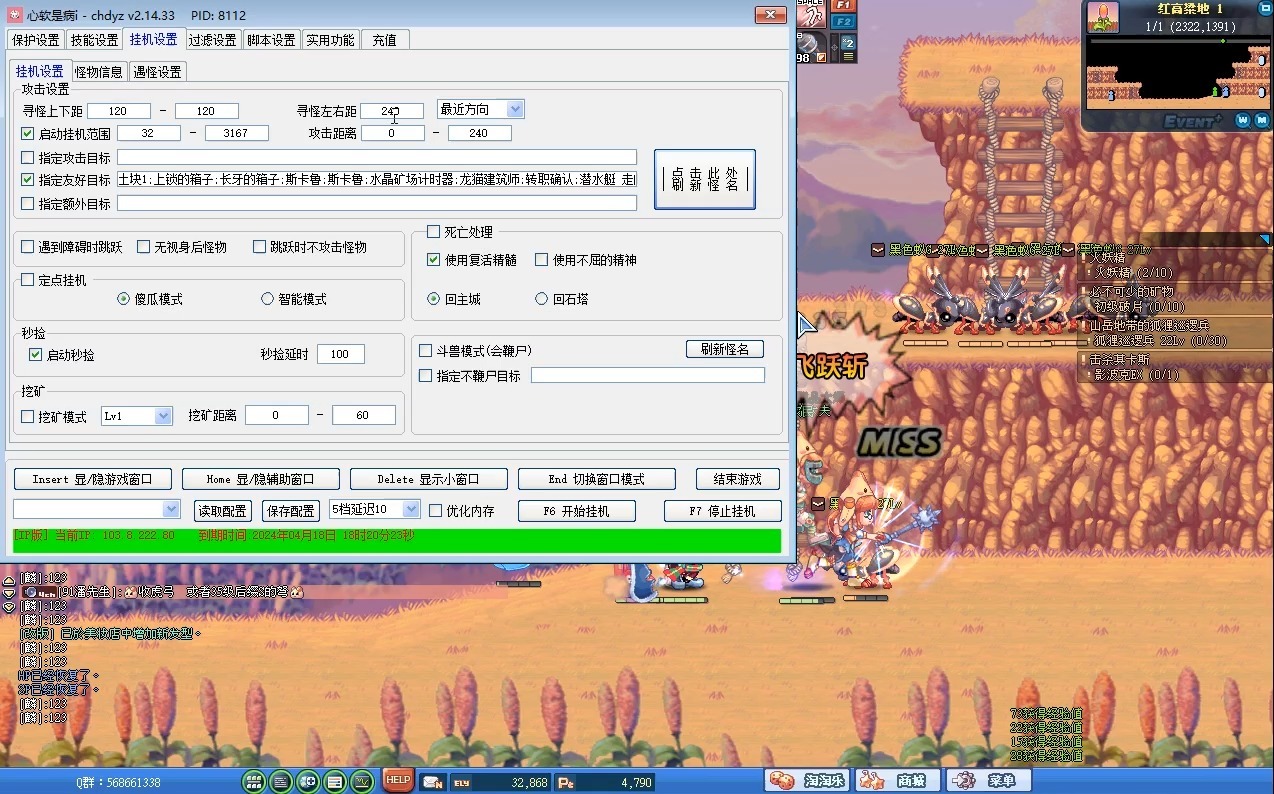
Task: Enable 遇到障碍时跳跃 checkbox
Action: 28,246
